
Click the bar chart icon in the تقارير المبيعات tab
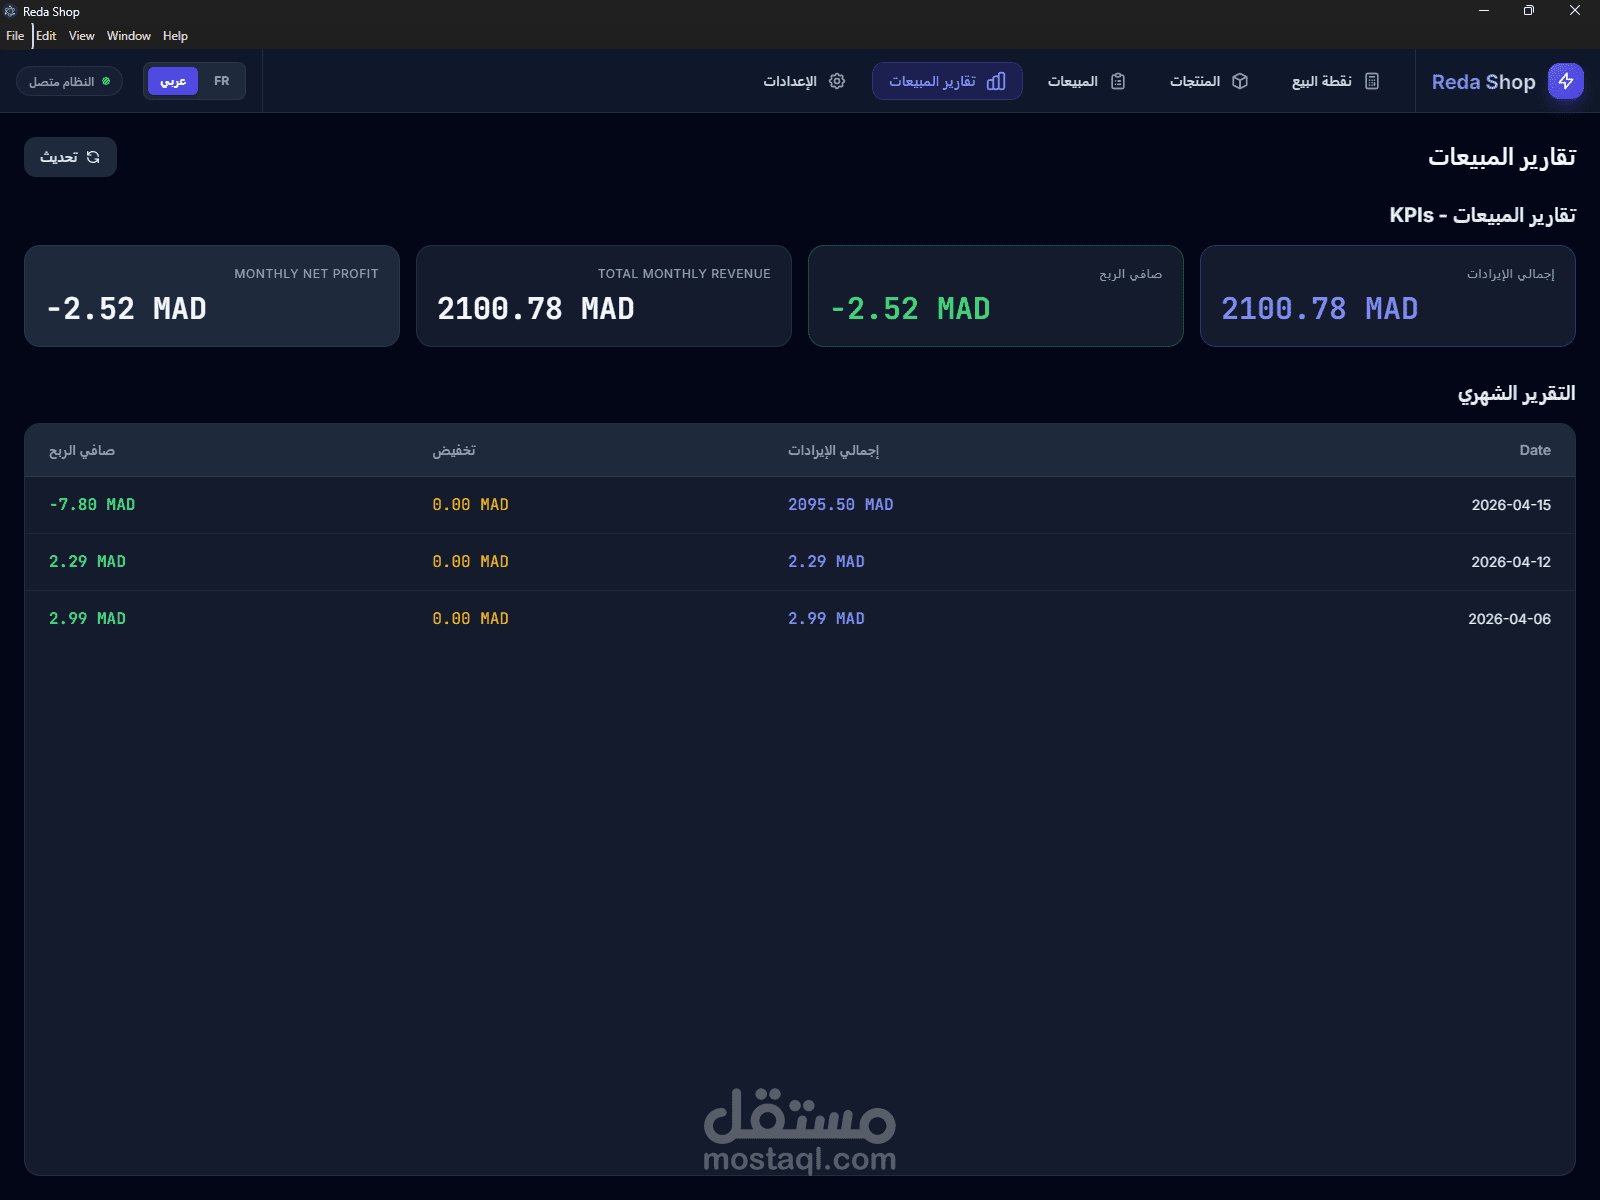[996, 81]
